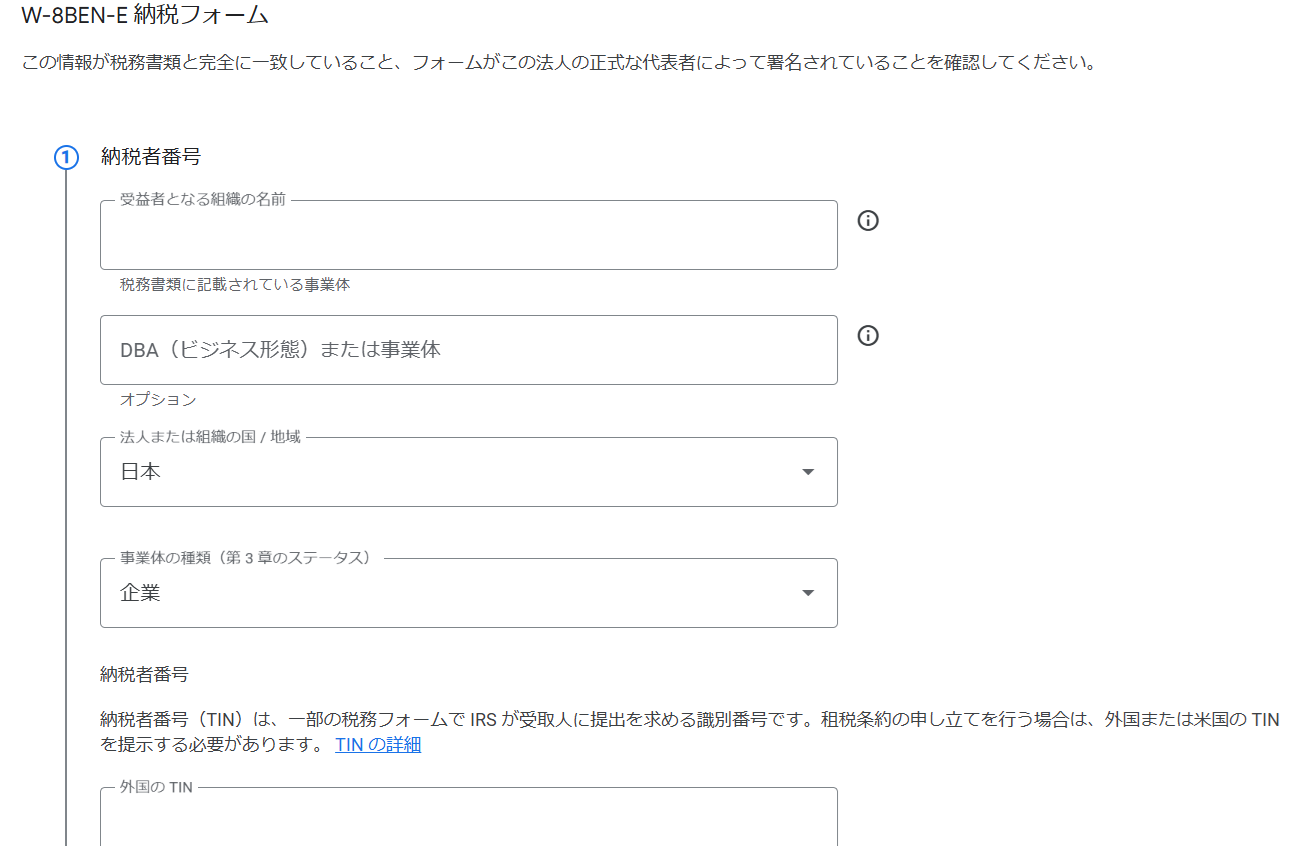Click the W-8BEN-E 納税フォーム heading
The image size is (1309, 846).
pos(145,15)
